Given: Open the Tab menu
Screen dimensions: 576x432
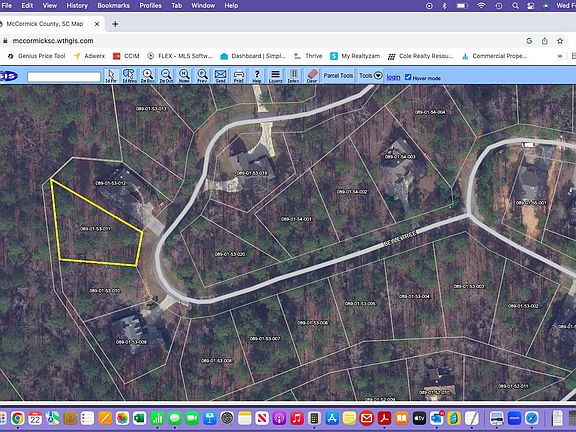Looking at the screenshot, I should point(177,6).
